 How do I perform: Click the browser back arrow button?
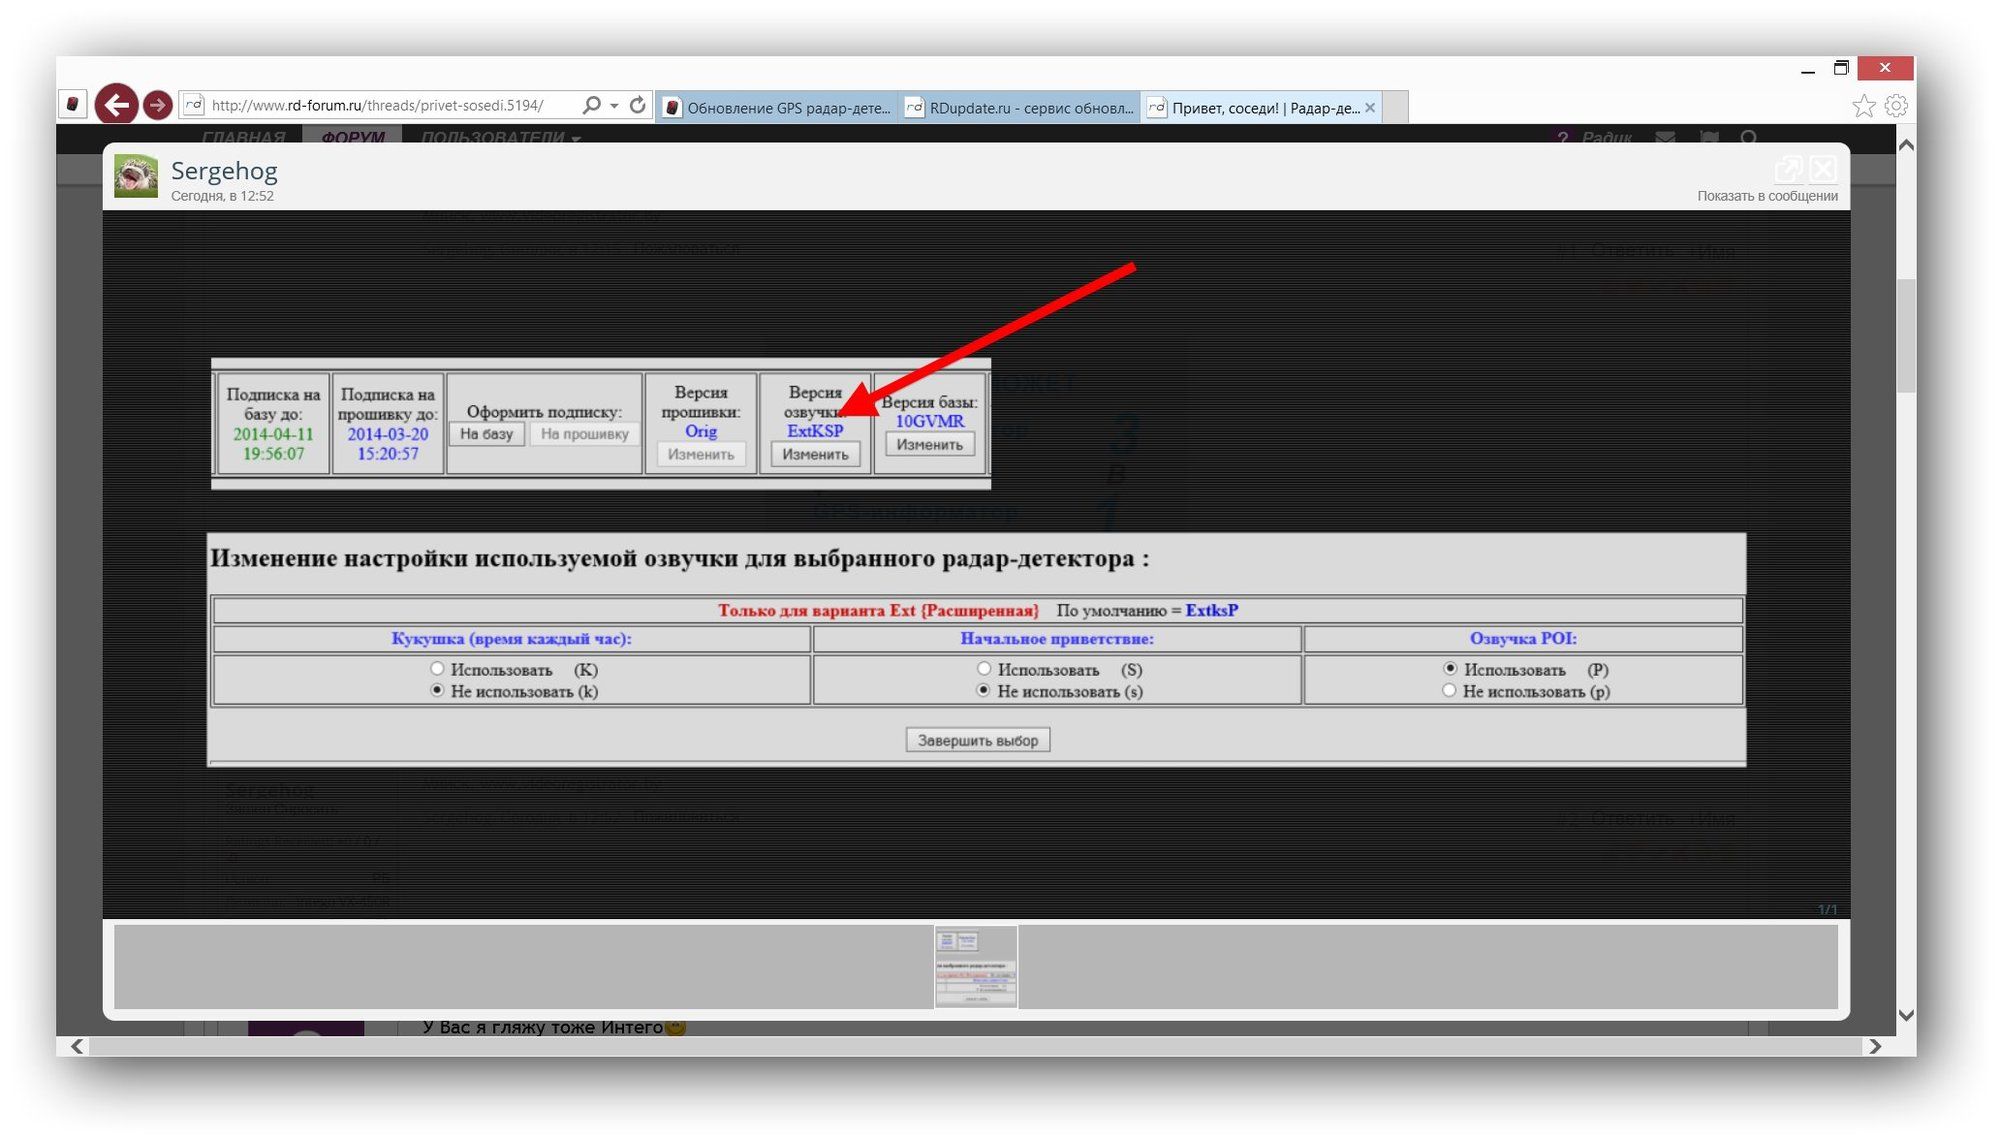pyautogui.click(x=116, y=104)
